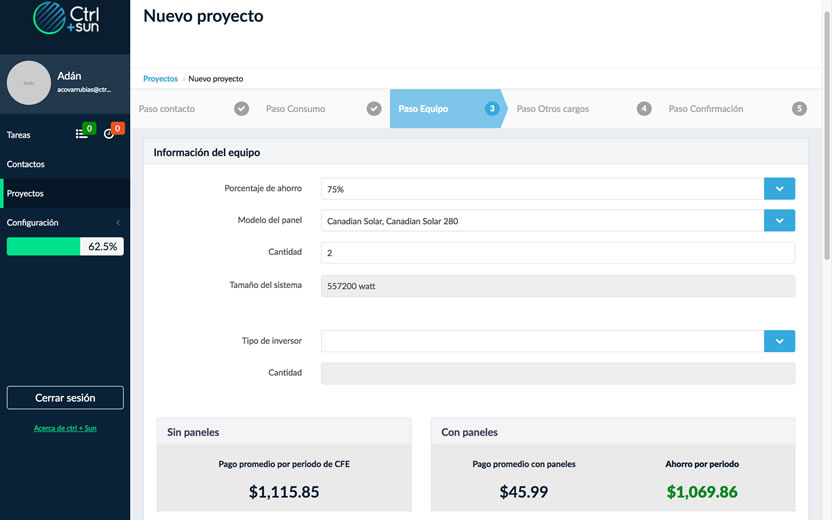Click the Pago promedio con paneles label

coord(524,464)
